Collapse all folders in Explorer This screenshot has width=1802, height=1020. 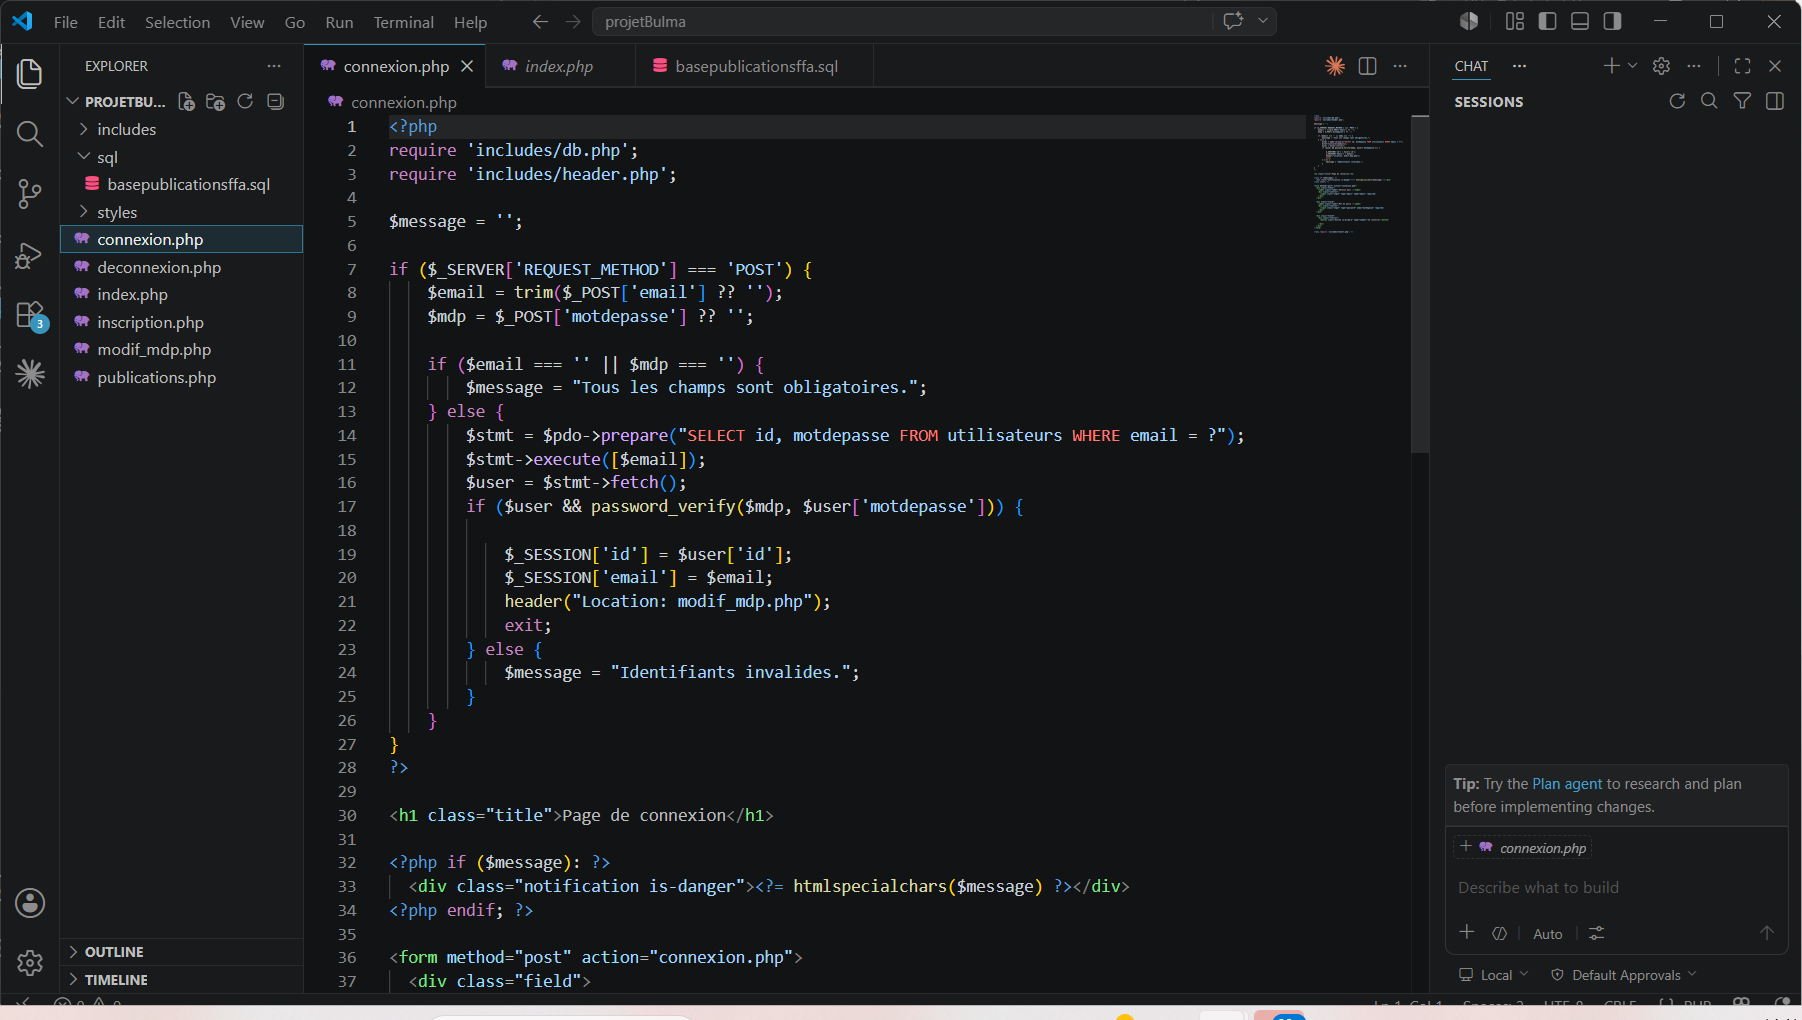coord(275,102)
